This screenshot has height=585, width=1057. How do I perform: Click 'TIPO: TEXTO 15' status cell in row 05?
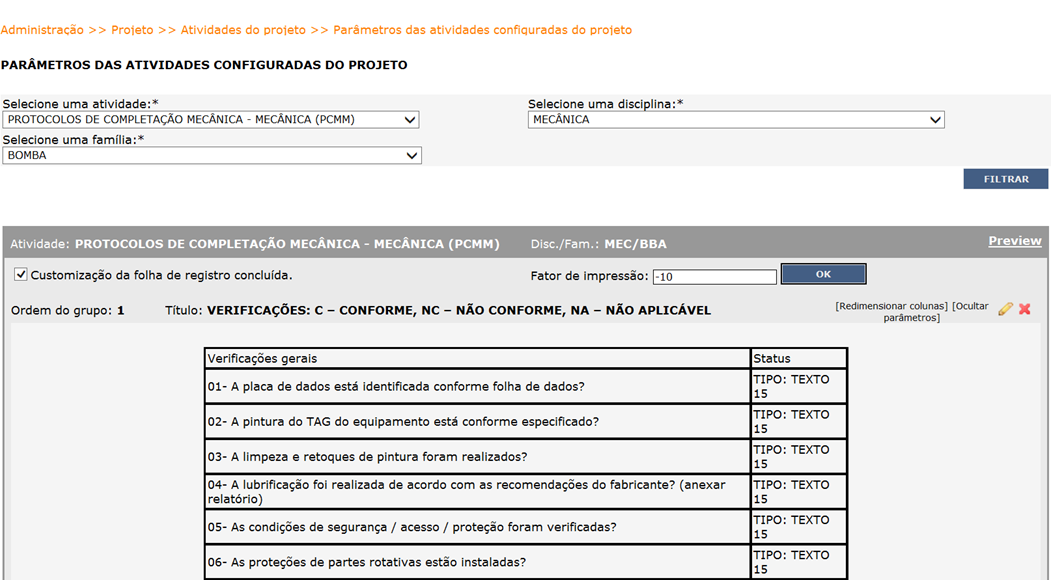click(799, 526)
